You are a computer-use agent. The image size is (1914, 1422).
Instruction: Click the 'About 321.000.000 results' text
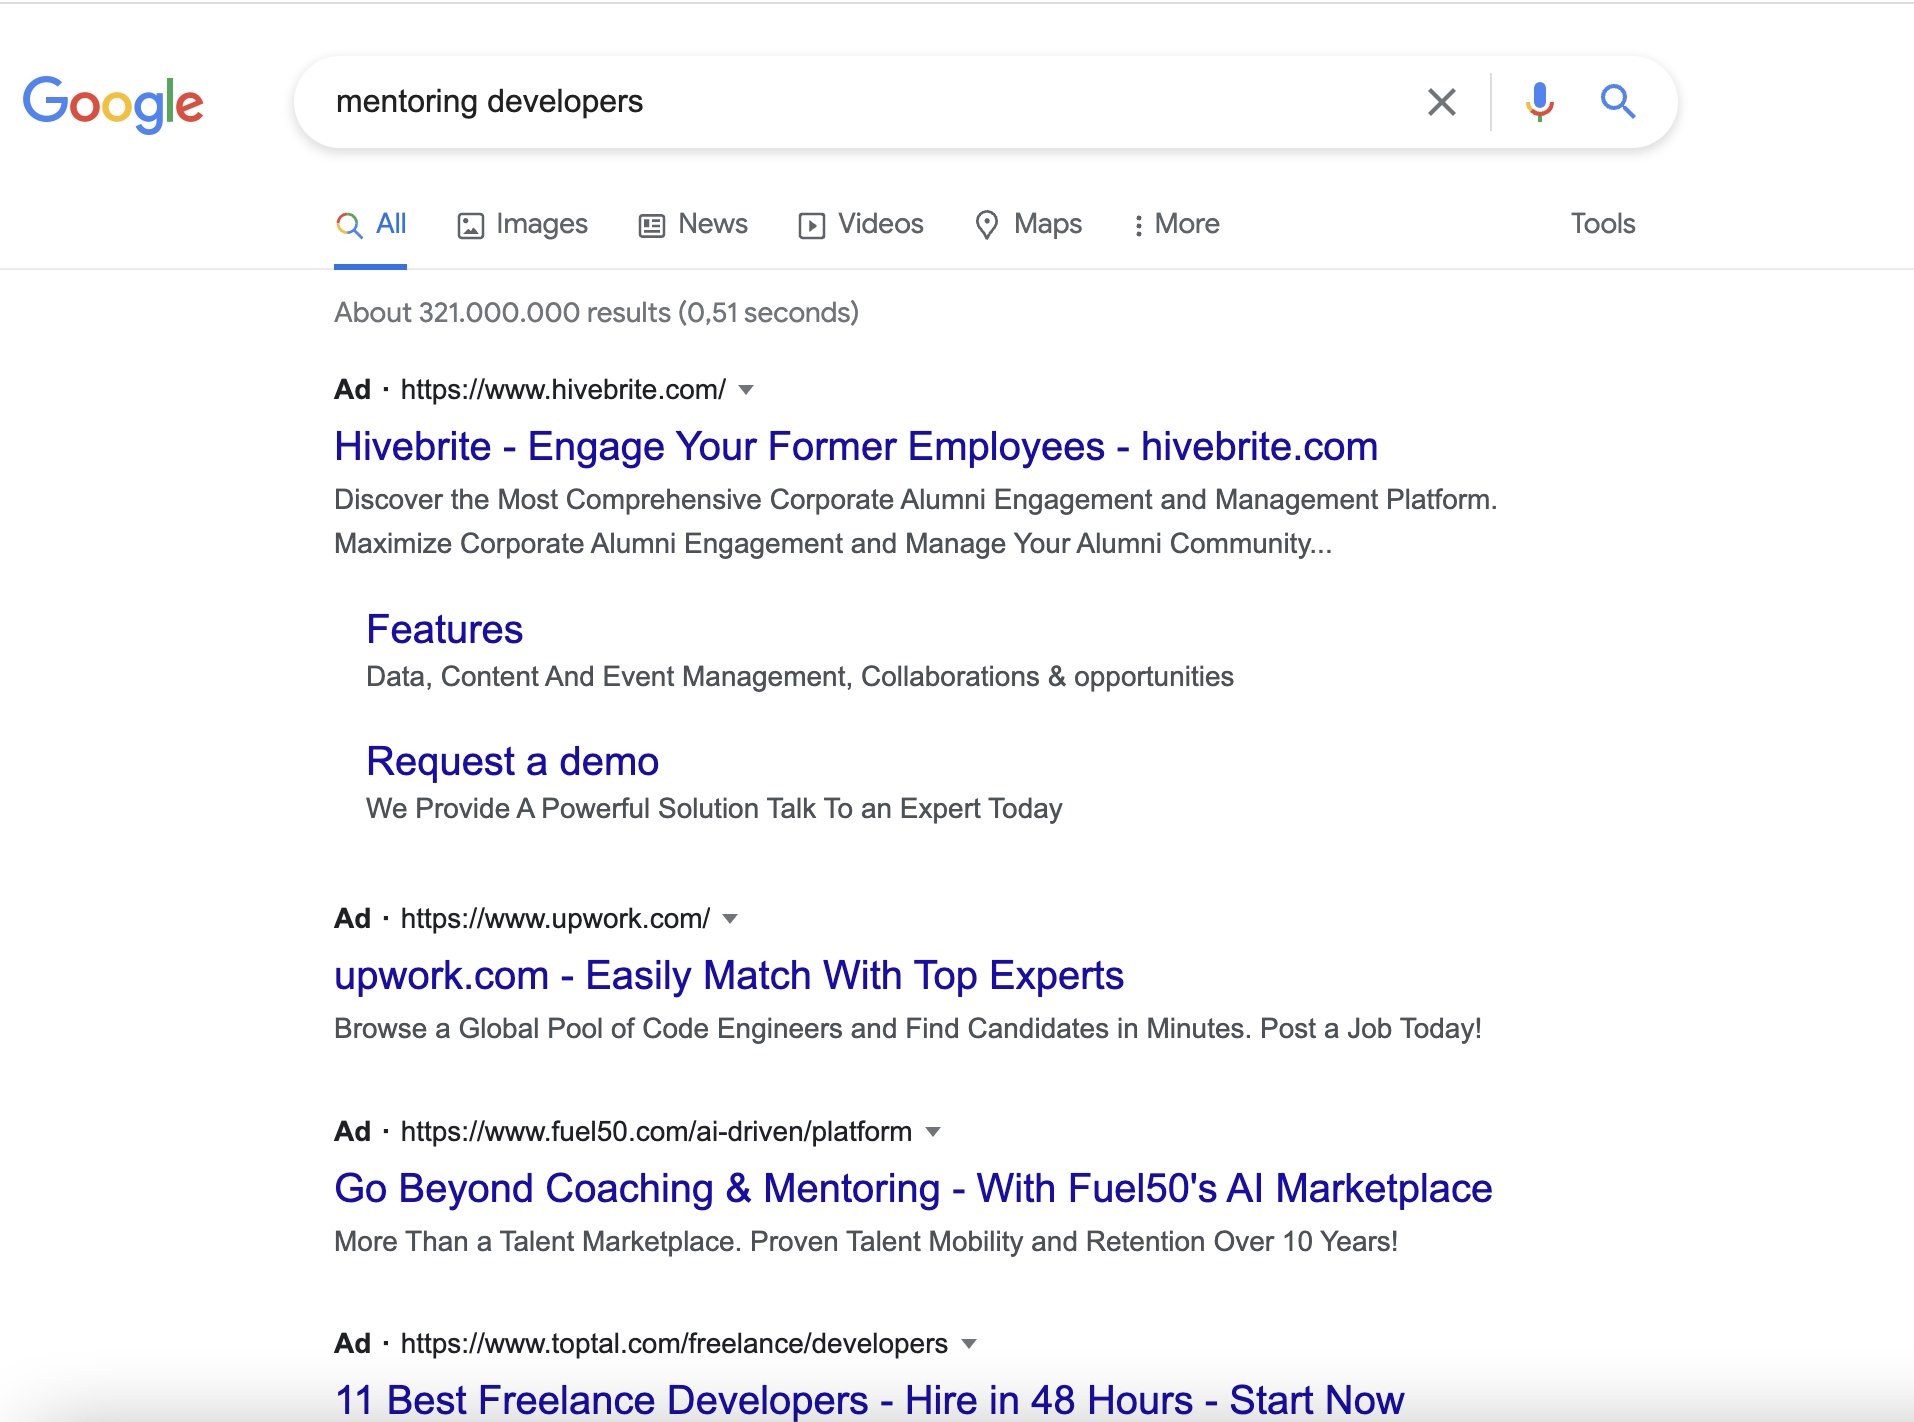[x=597, y=313]
